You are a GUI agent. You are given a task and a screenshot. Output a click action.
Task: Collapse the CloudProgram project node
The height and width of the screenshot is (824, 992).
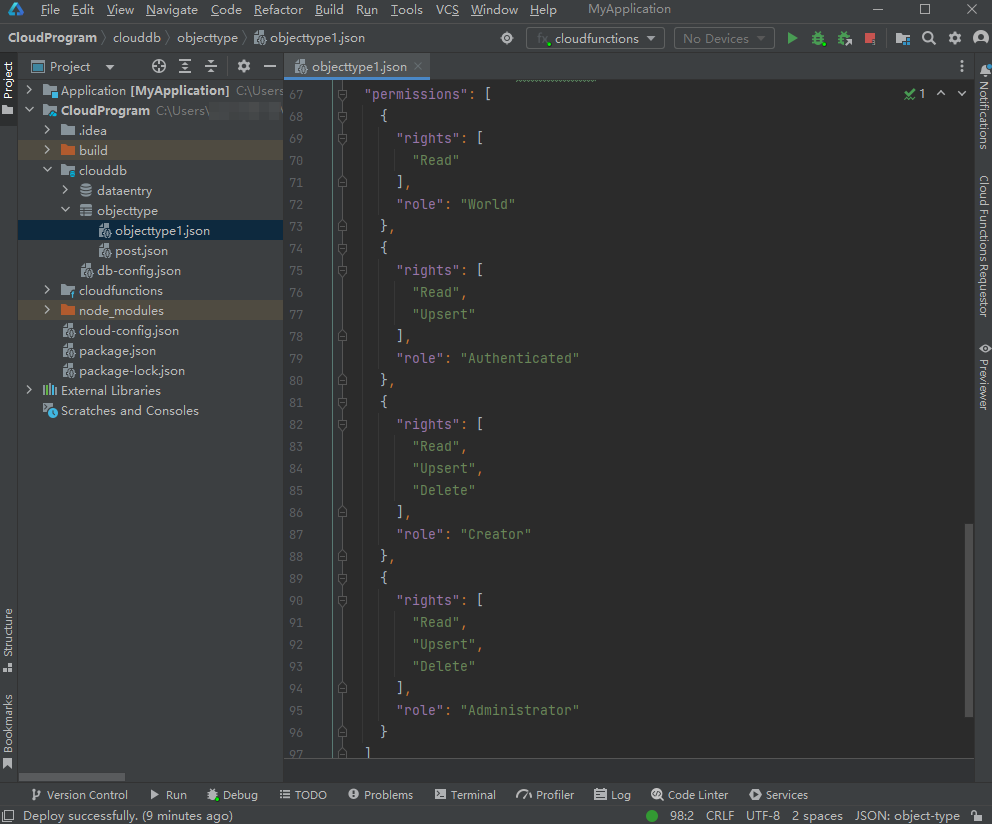pos(29,110)
